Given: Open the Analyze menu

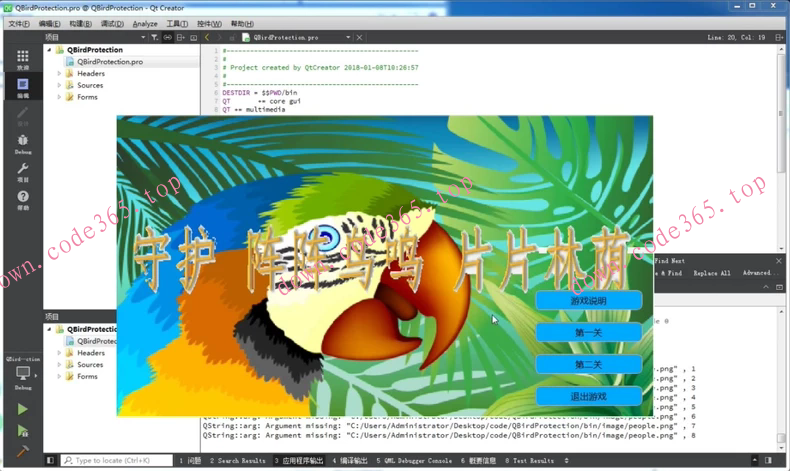Looking at the screenshot, I should [145, 23].
